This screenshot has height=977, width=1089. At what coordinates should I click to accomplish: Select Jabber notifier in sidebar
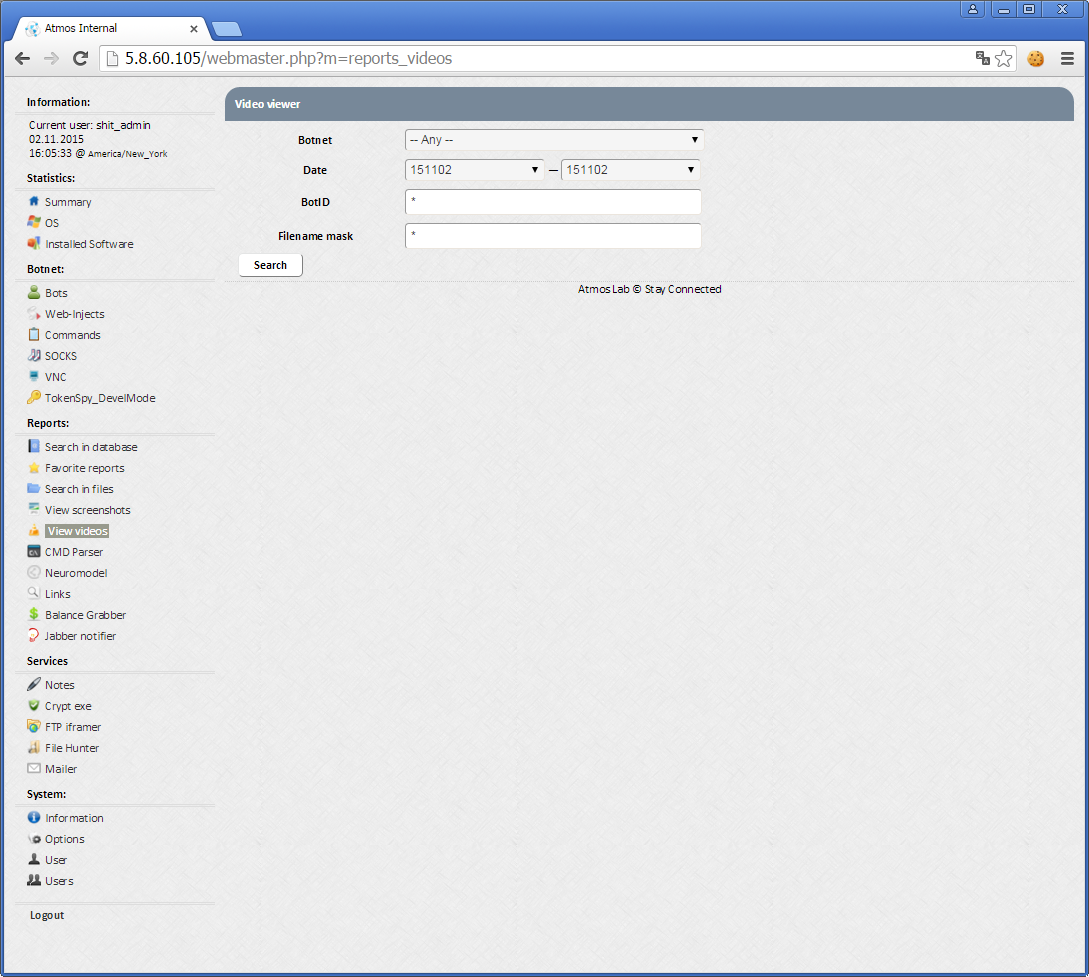tap(81, 636)
